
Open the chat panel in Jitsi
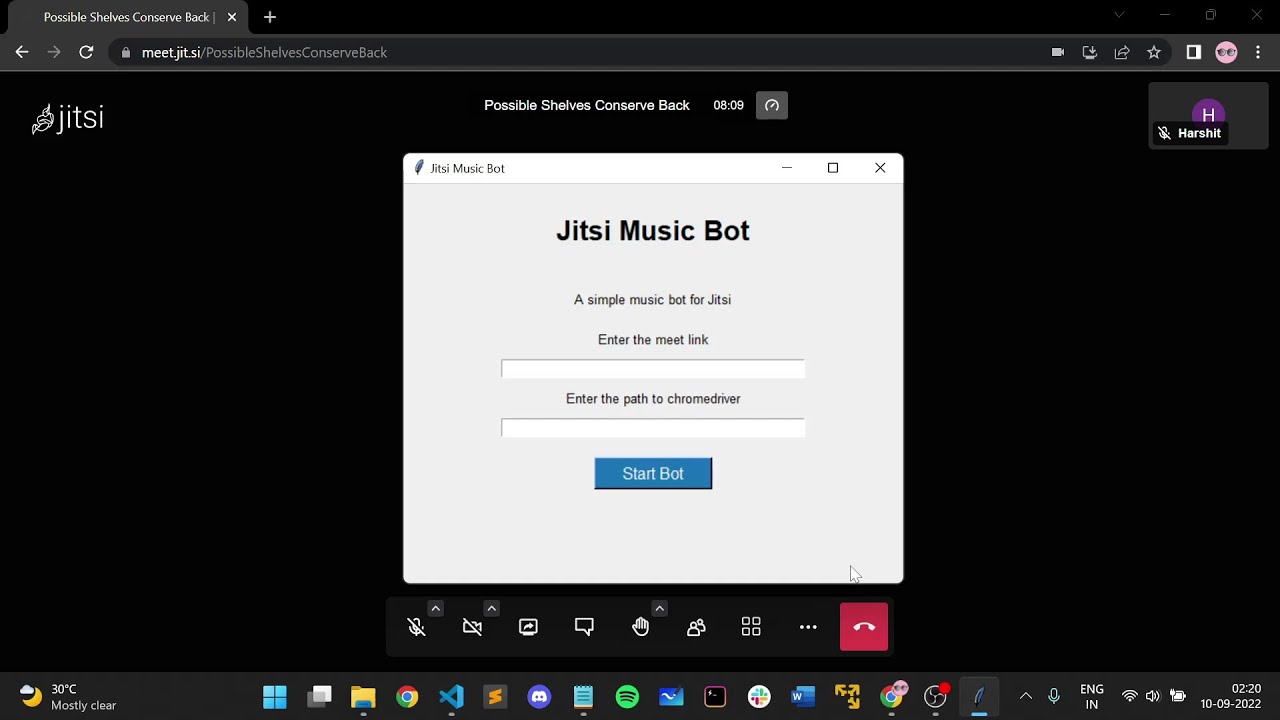coord(585,627)
